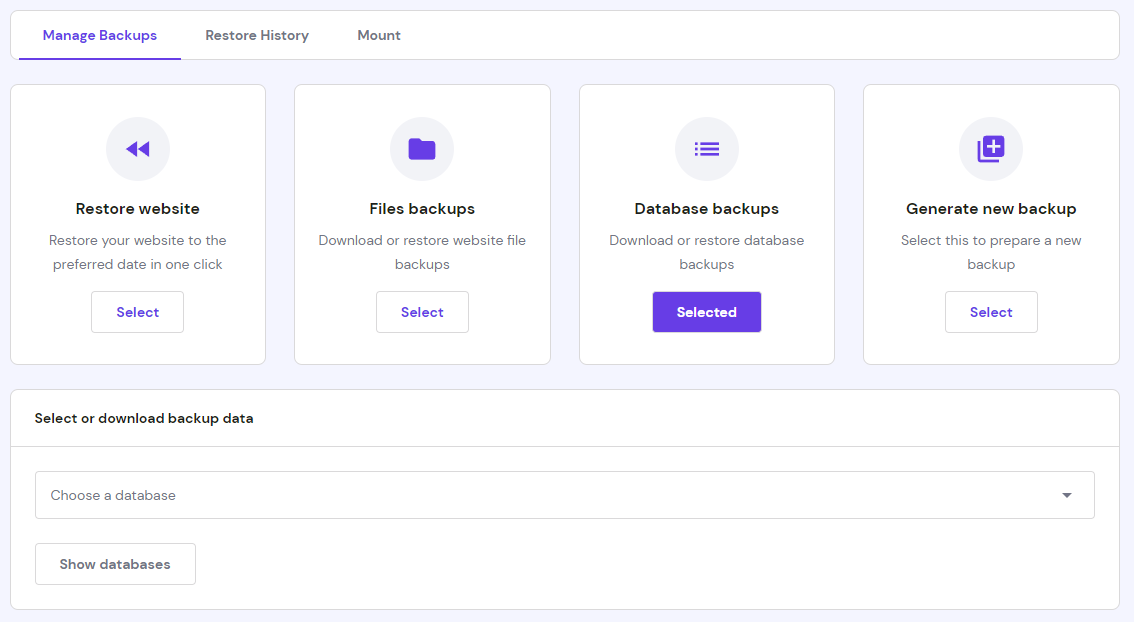Screen dimensions: 1134x622
Task: Click the bulleted-list symbol on the Database backups card
Action: (x=707, y=148)
